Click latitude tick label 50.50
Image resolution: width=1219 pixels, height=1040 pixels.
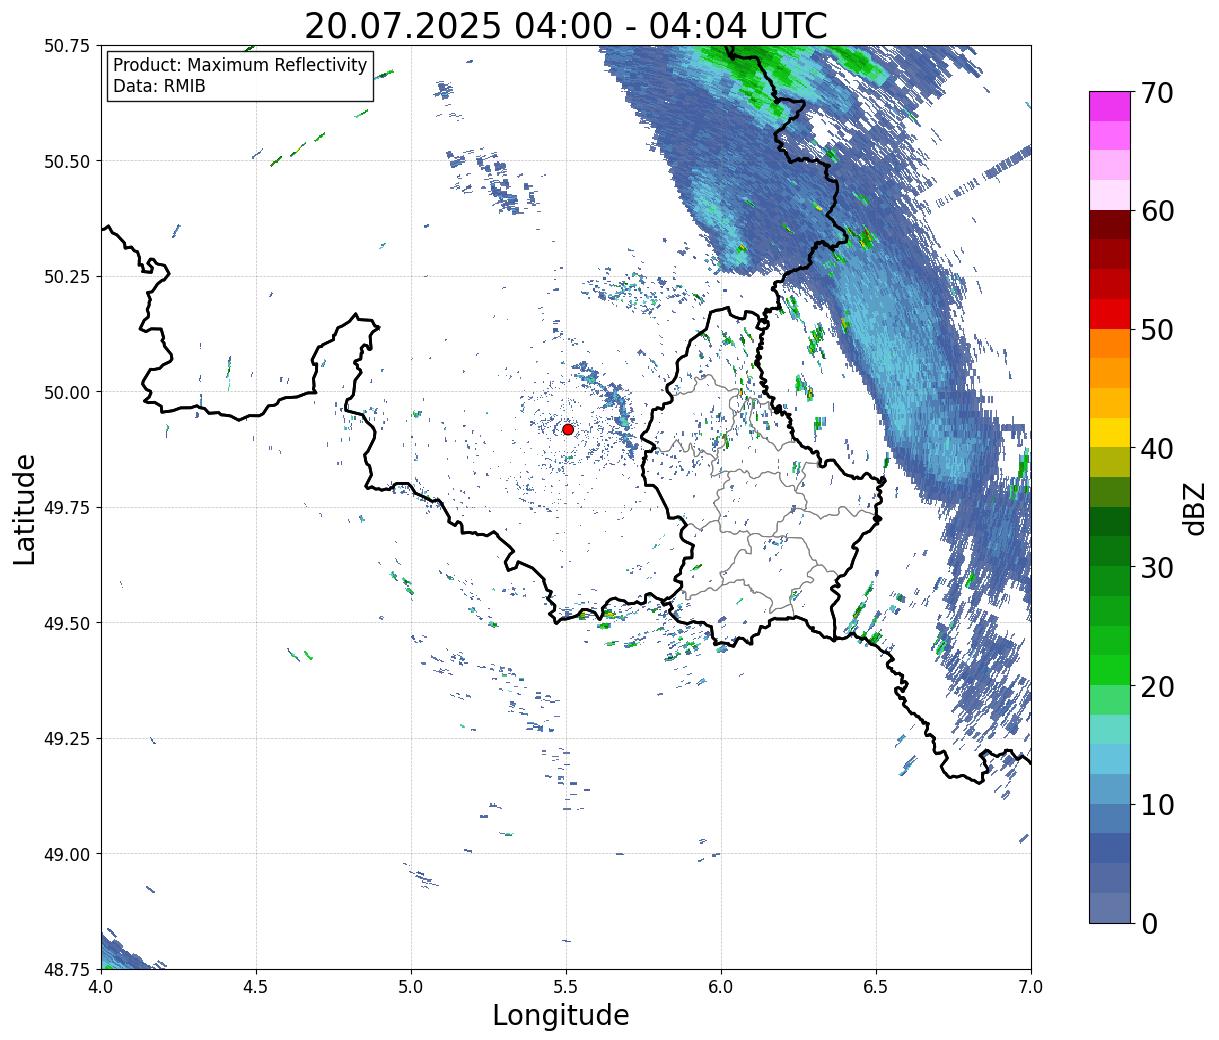67,161
